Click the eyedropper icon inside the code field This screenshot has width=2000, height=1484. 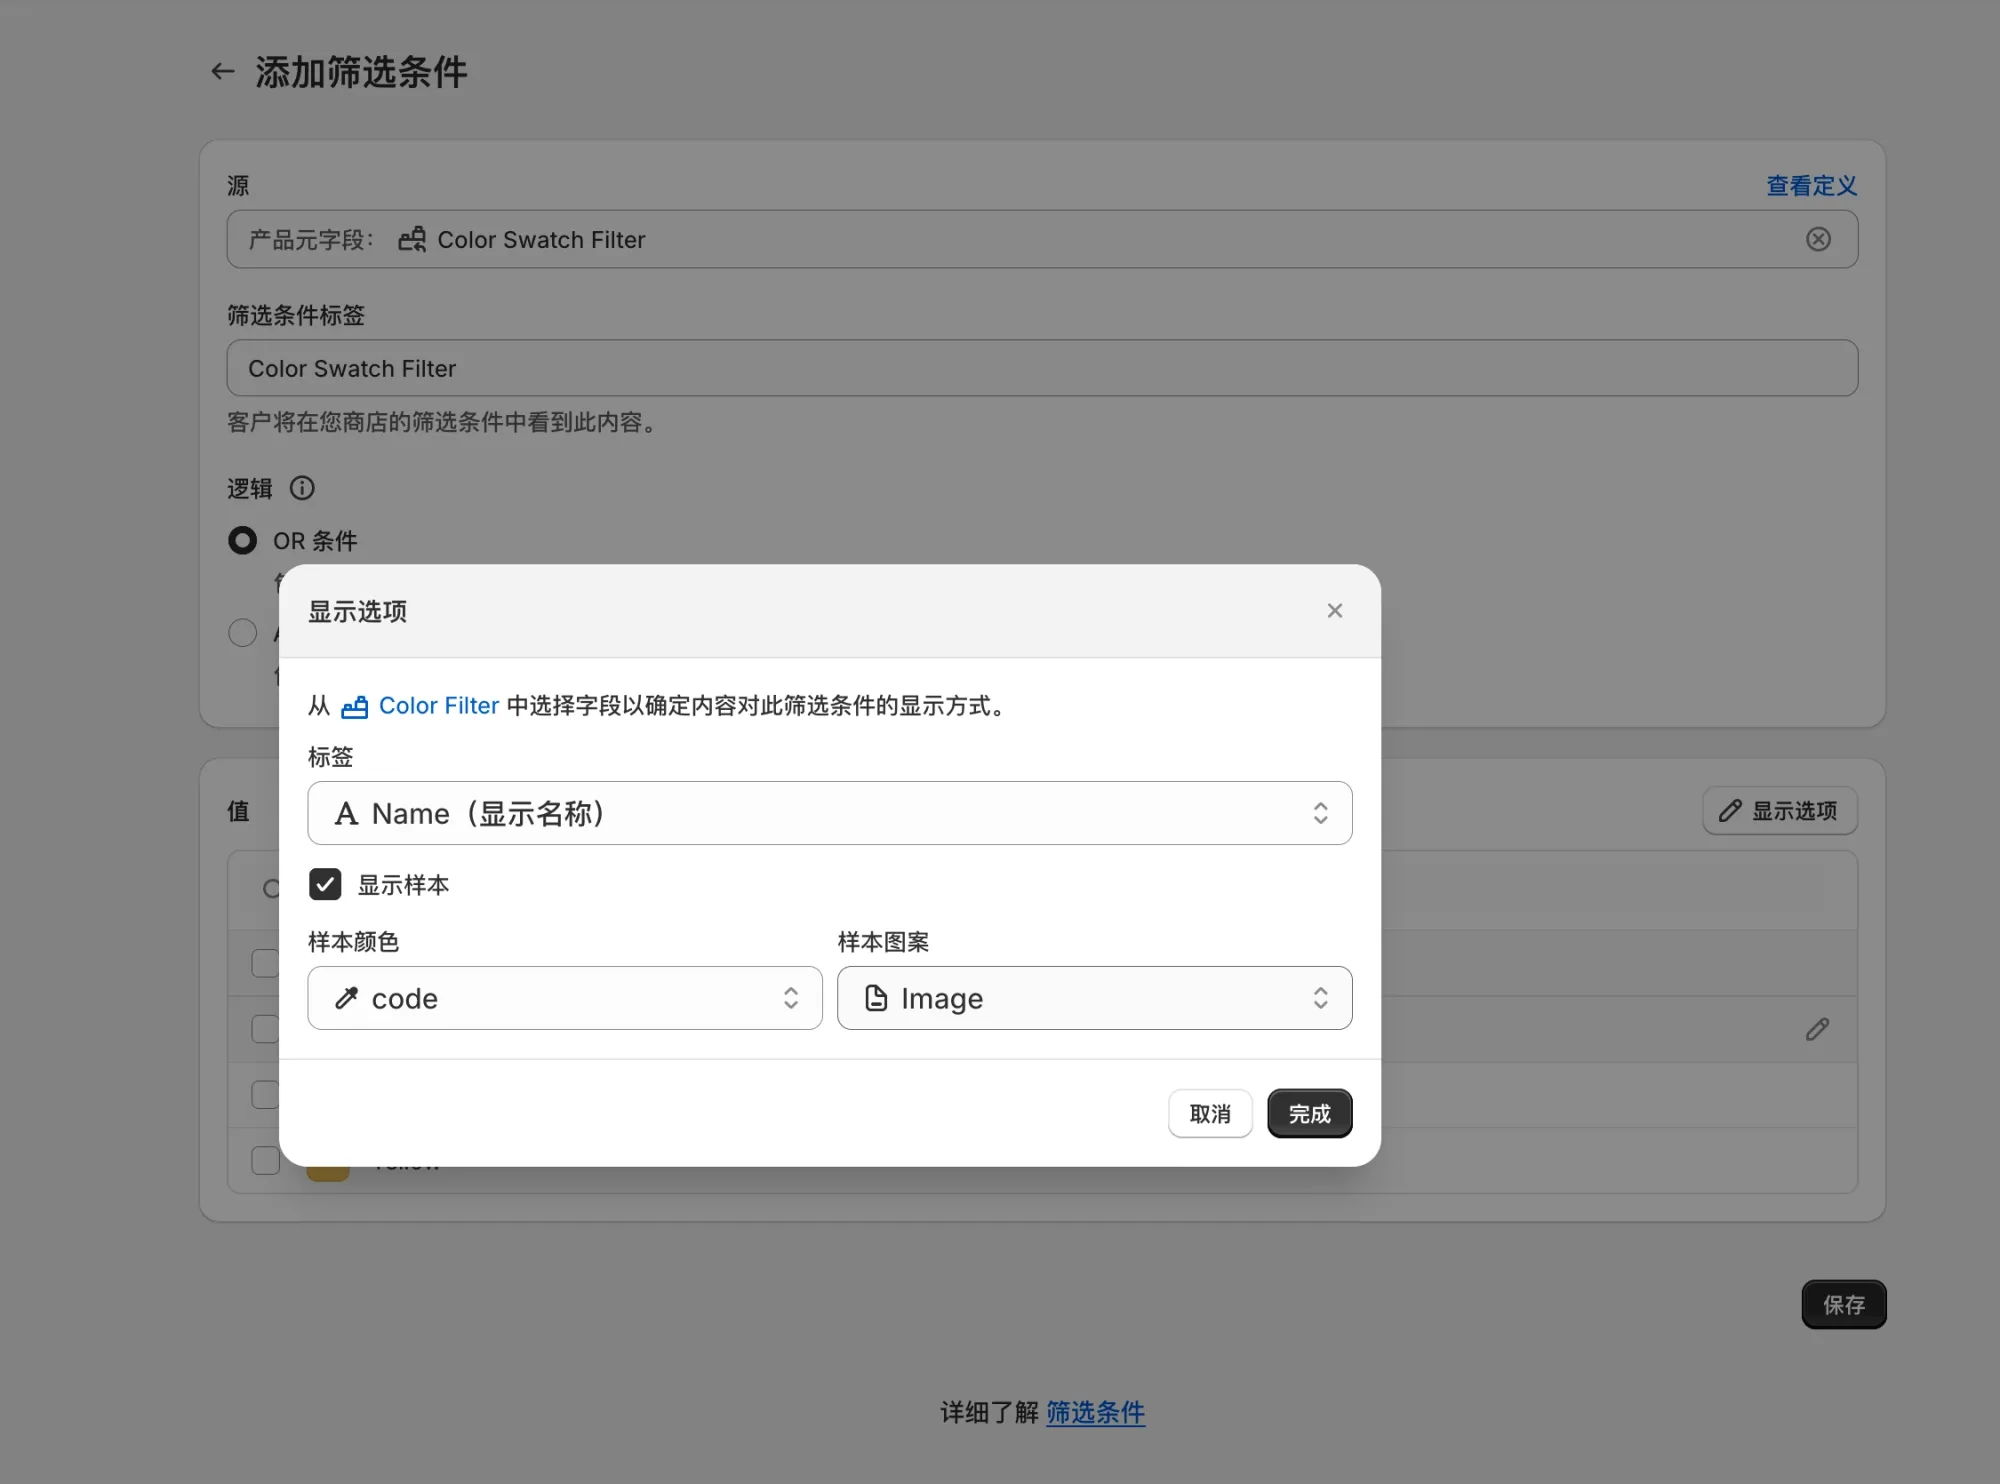click(346, 998)
